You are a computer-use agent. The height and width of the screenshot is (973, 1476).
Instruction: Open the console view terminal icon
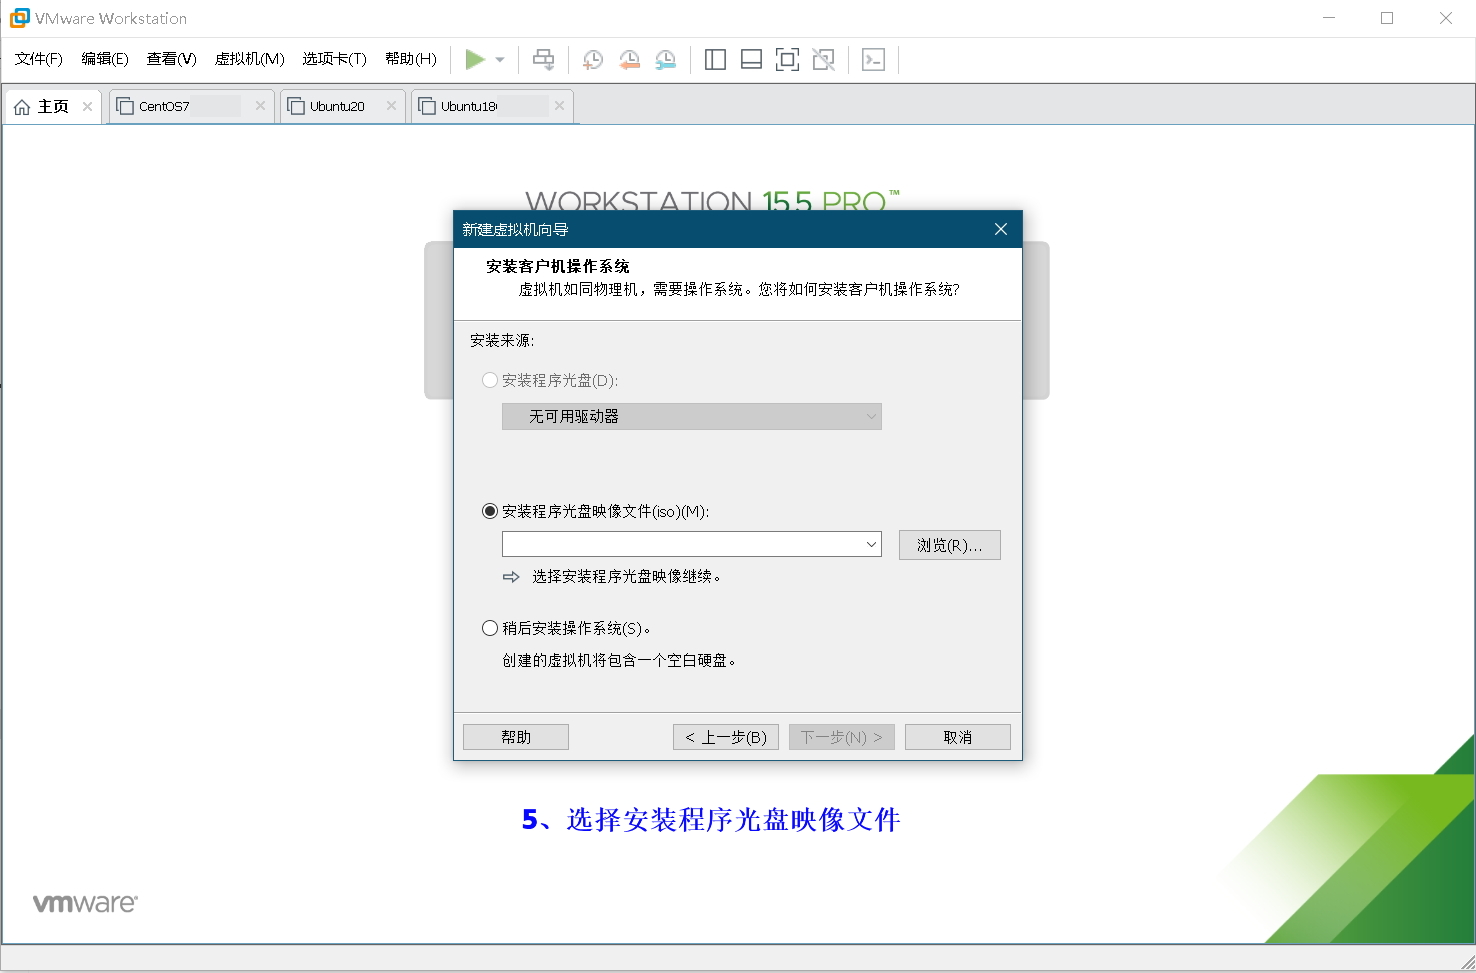pos(873,60)
